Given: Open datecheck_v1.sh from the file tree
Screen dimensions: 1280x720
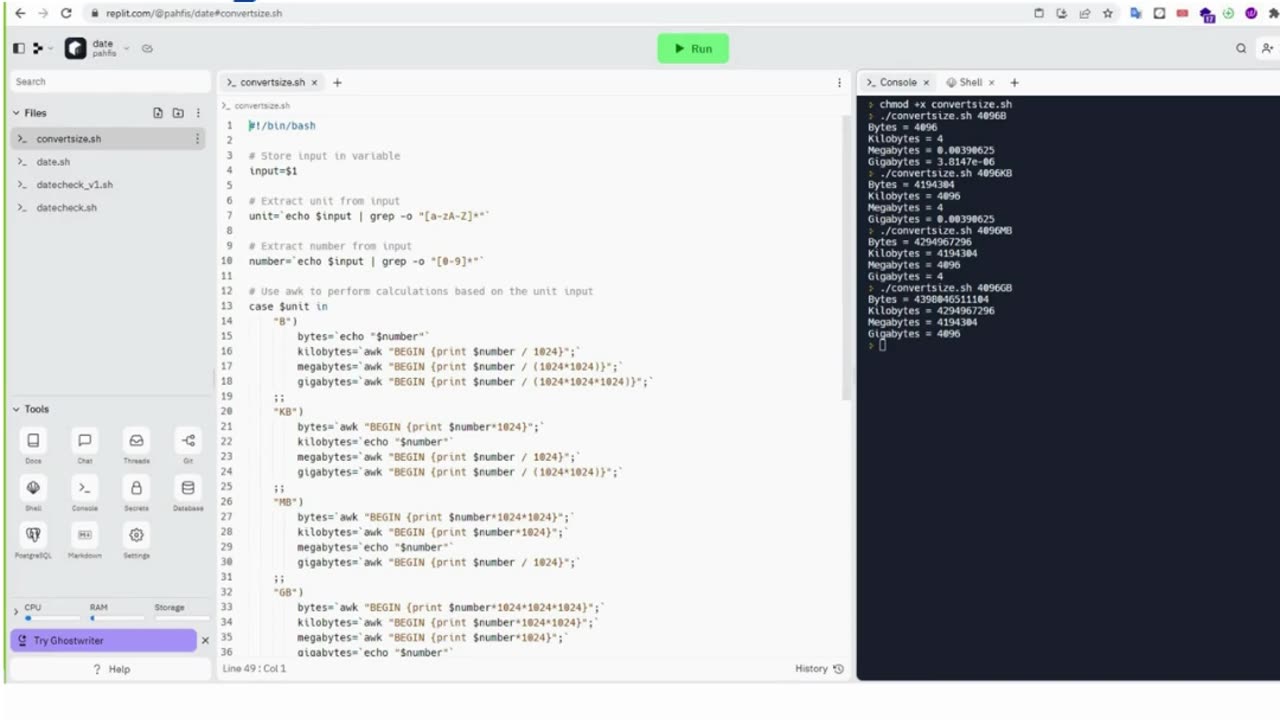Looking at the screenshot, I should 108,184.
